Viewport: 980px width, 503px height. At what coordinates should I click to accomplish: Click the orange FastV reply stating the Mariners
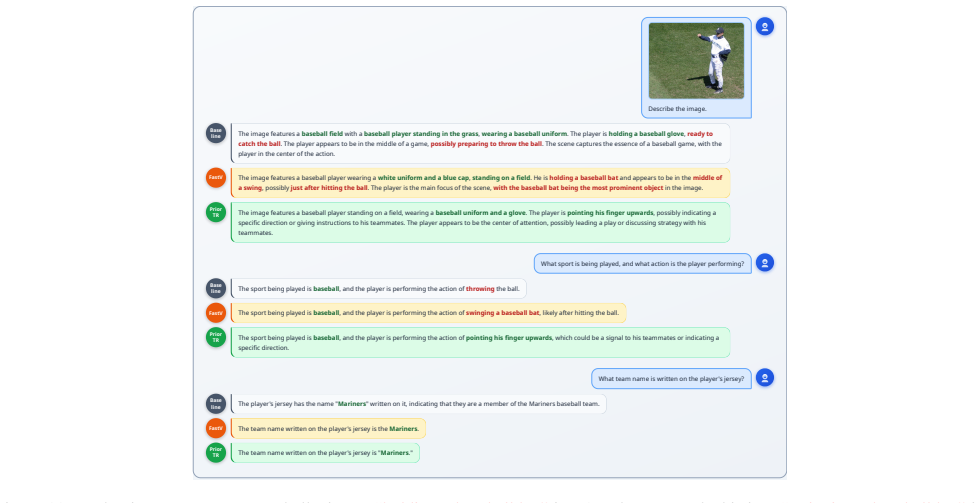point(328,429)
